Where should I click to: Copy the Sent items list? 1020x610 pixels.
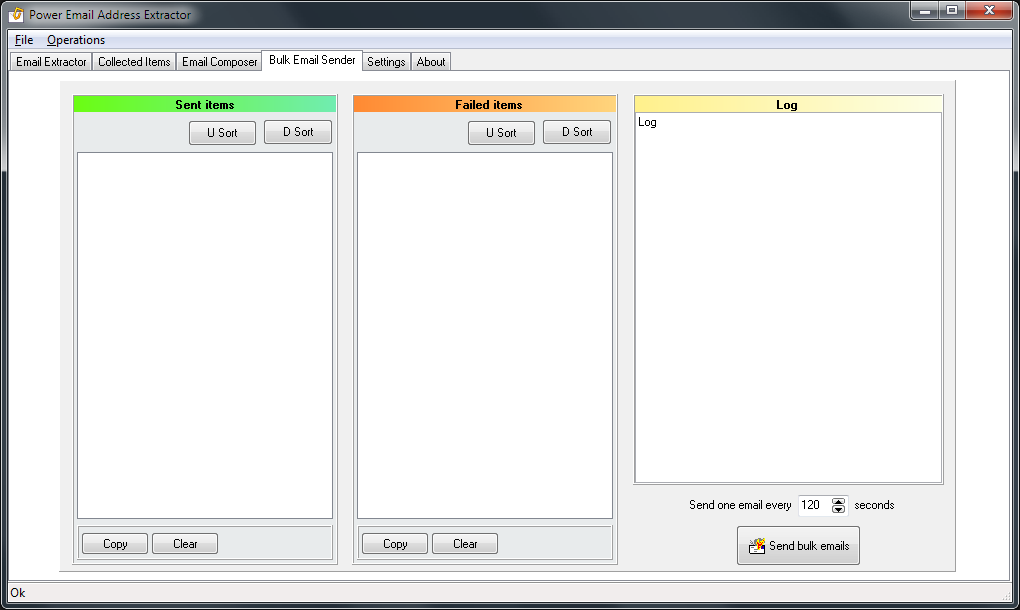(115, 544)
